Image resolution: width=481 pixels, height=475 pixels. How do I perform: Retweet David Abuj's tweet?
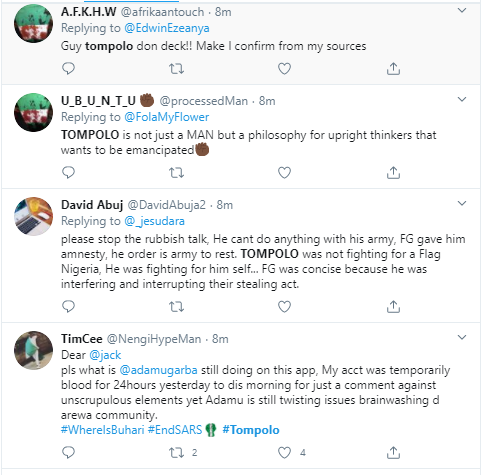176,307
